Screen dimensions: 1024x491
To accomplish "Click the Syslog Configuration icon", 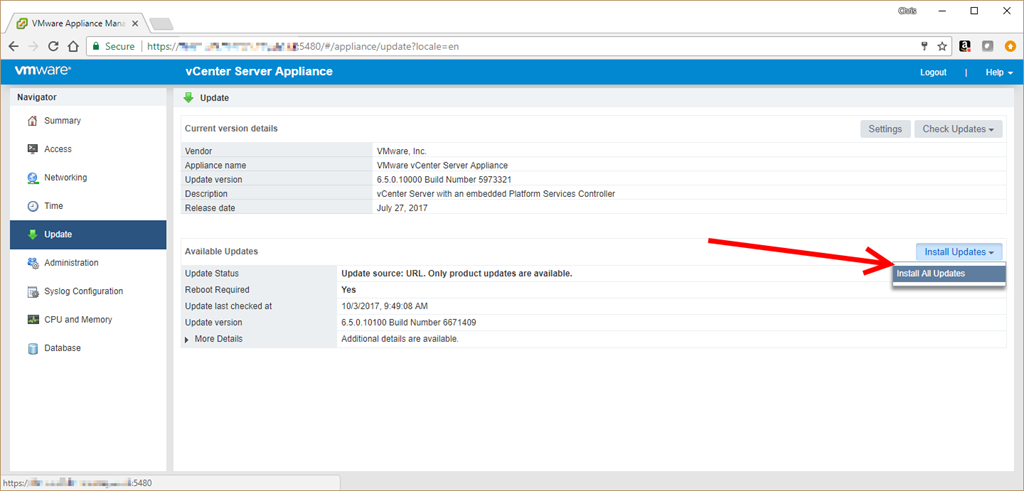I will [33, 291].
